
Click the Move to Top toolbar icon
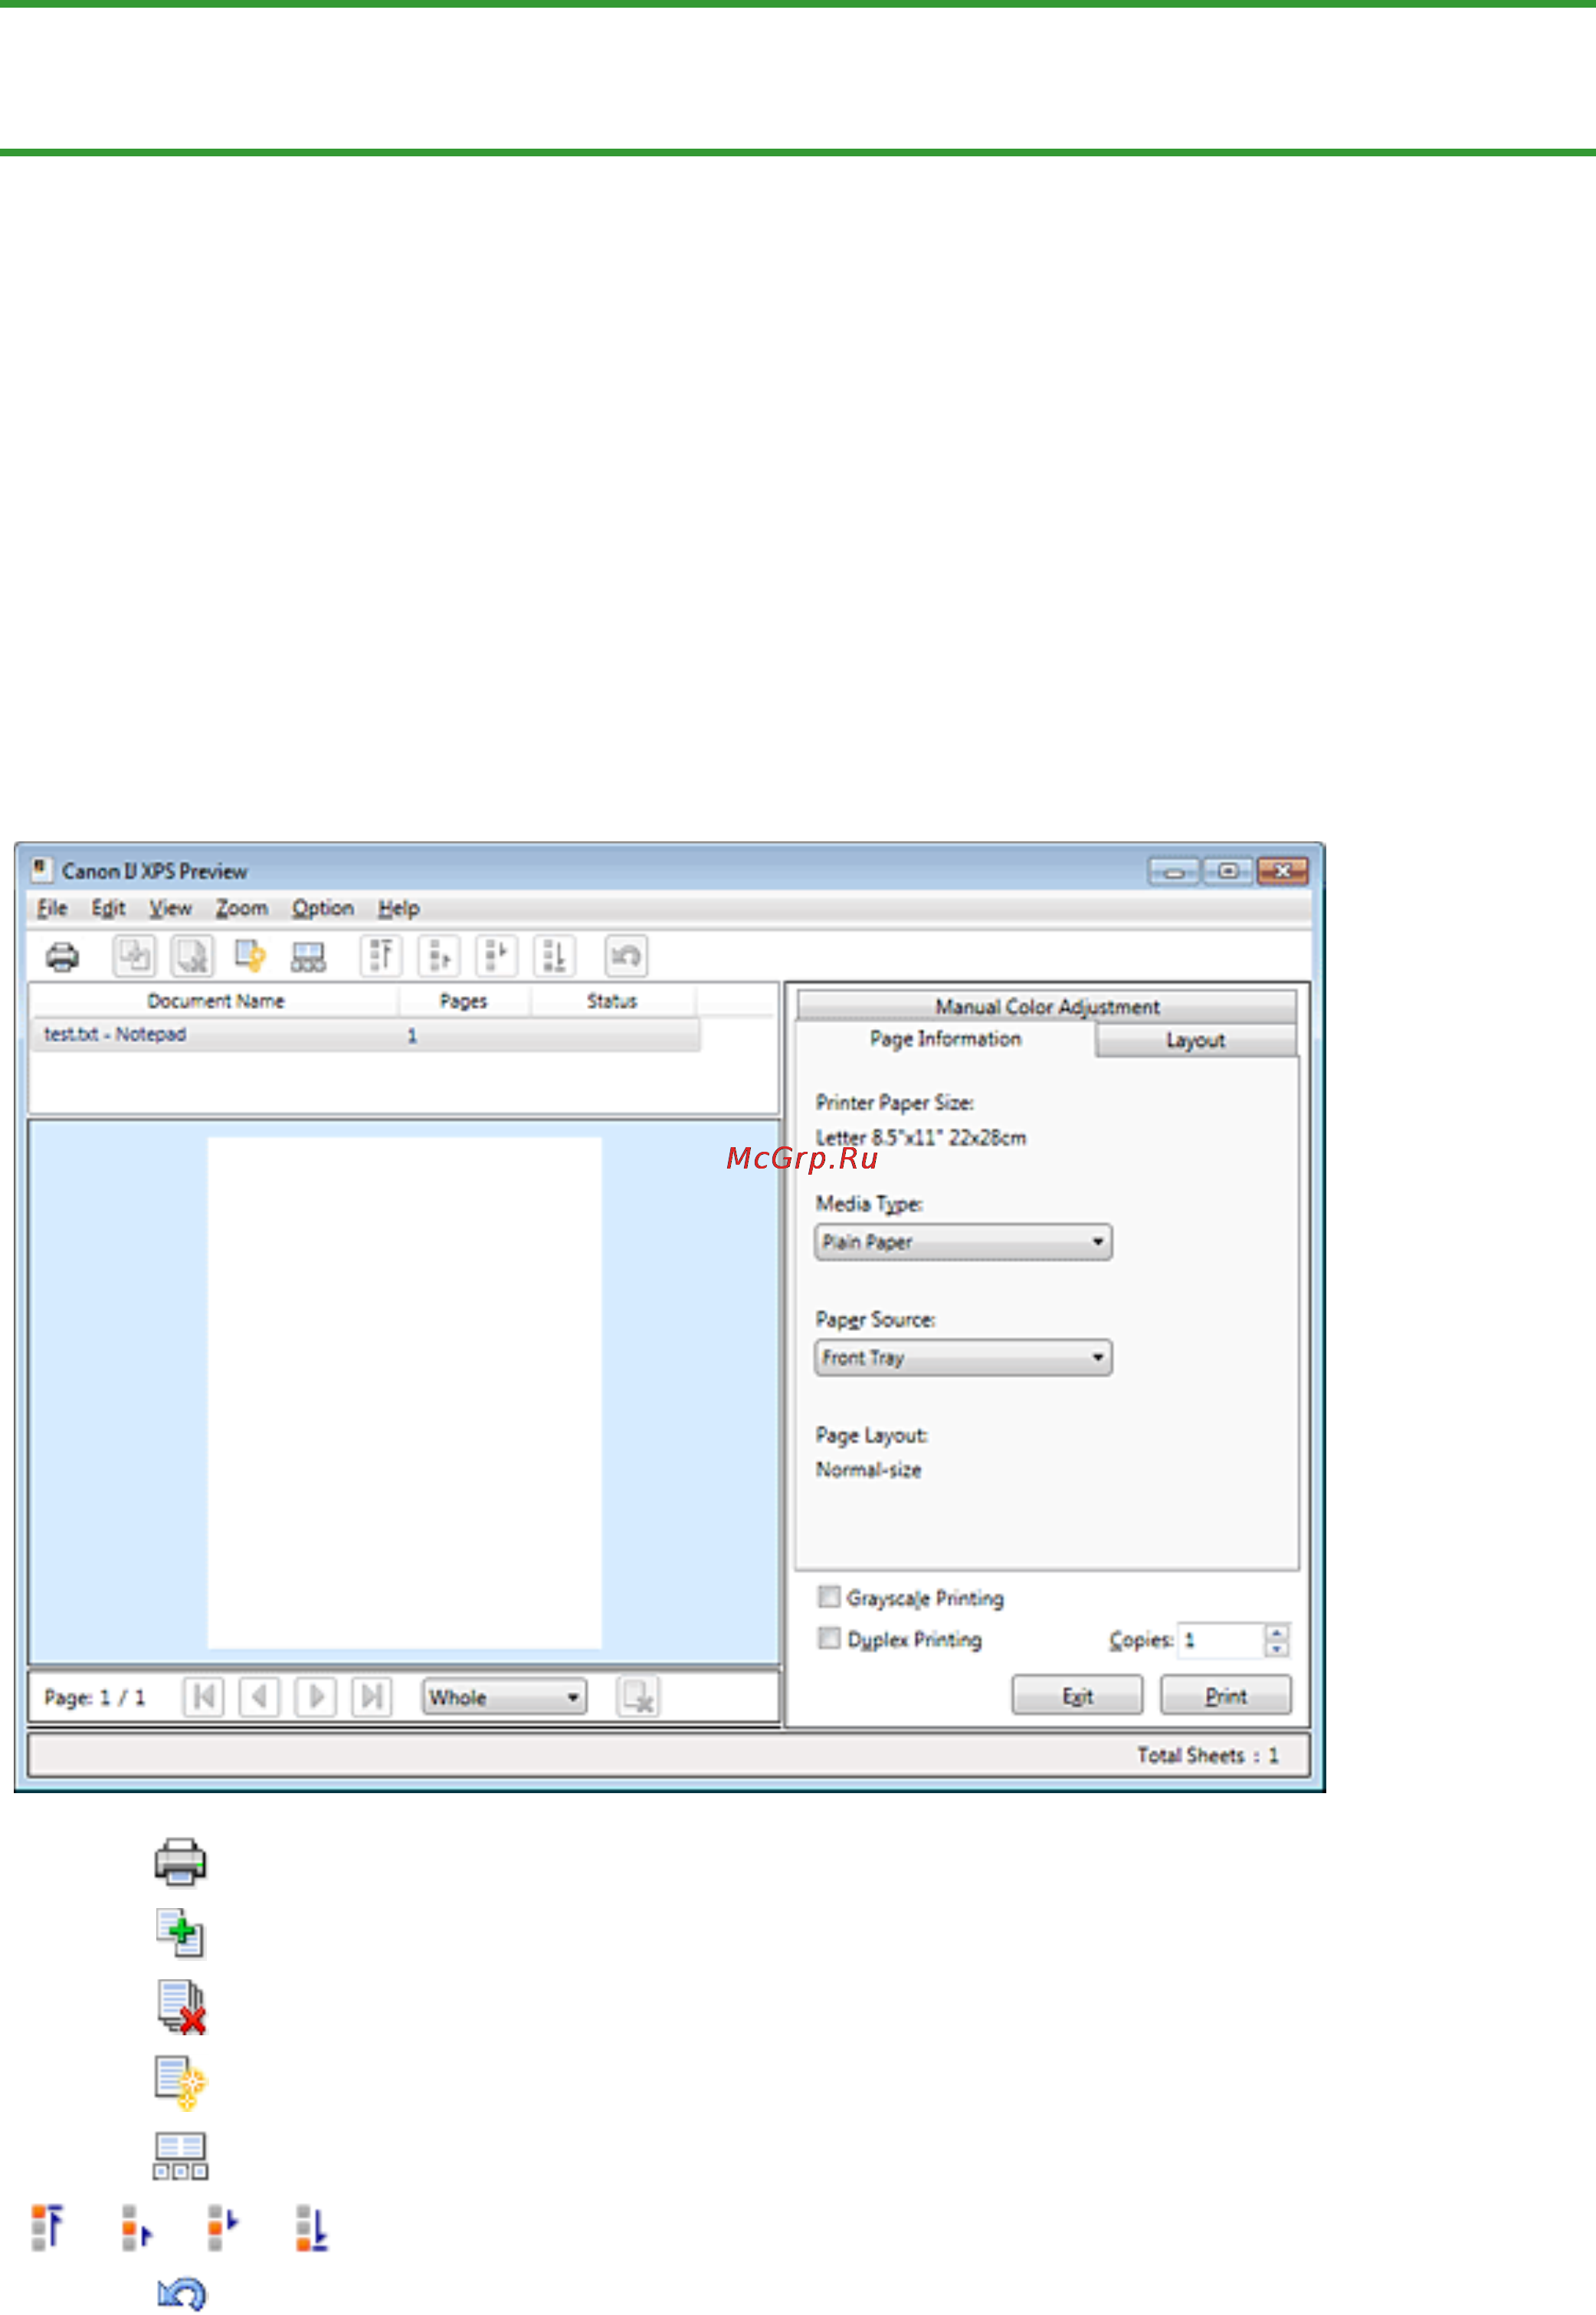coord(381,956)
